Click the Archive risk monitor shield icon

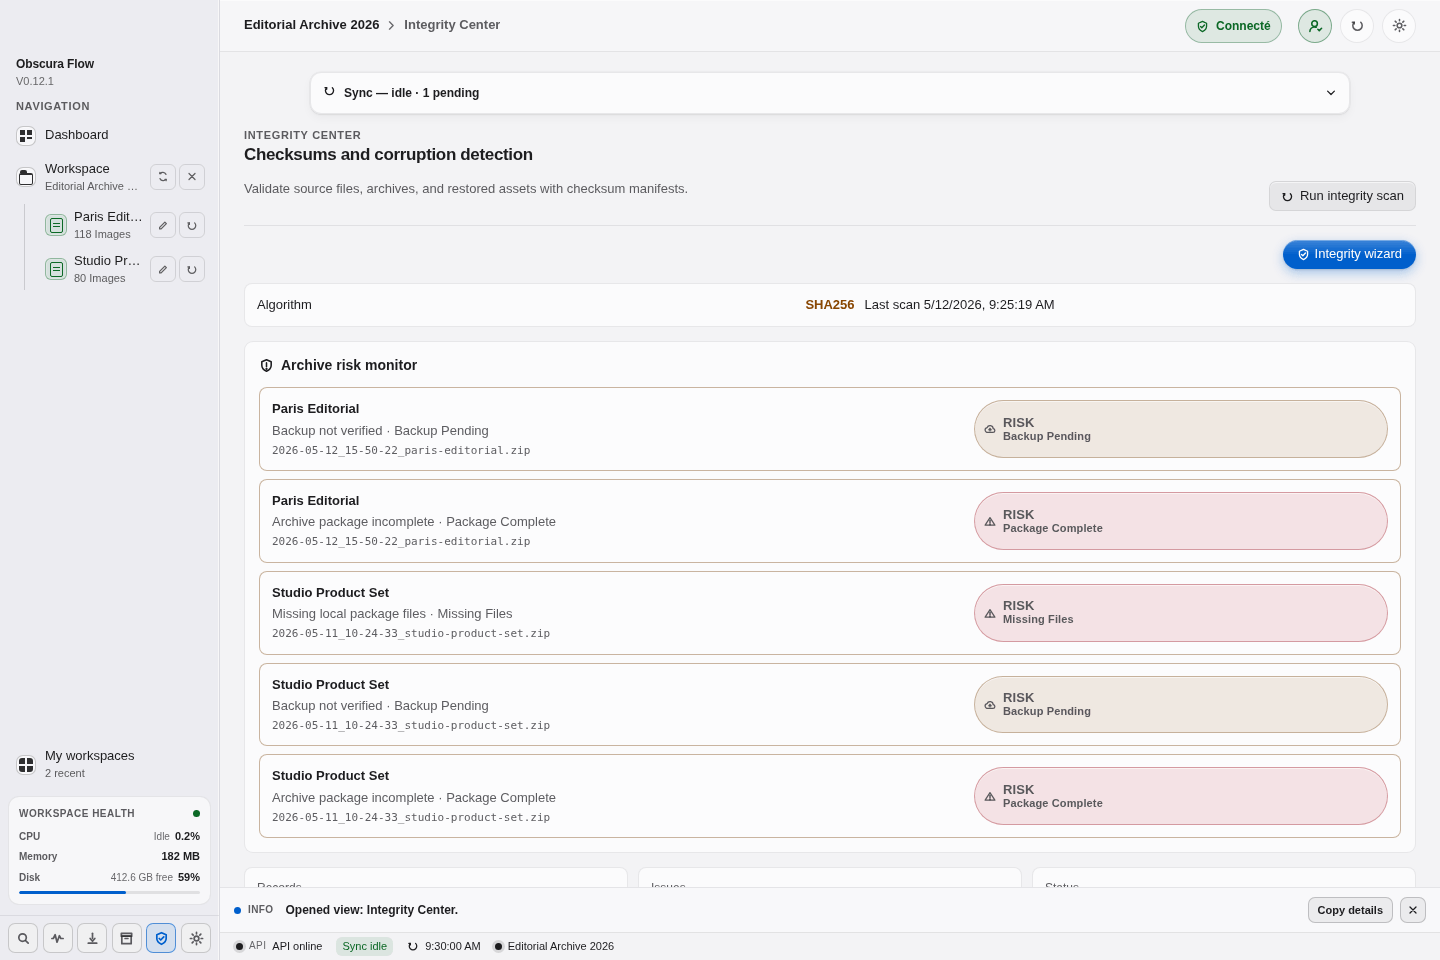tap(266, 366)
